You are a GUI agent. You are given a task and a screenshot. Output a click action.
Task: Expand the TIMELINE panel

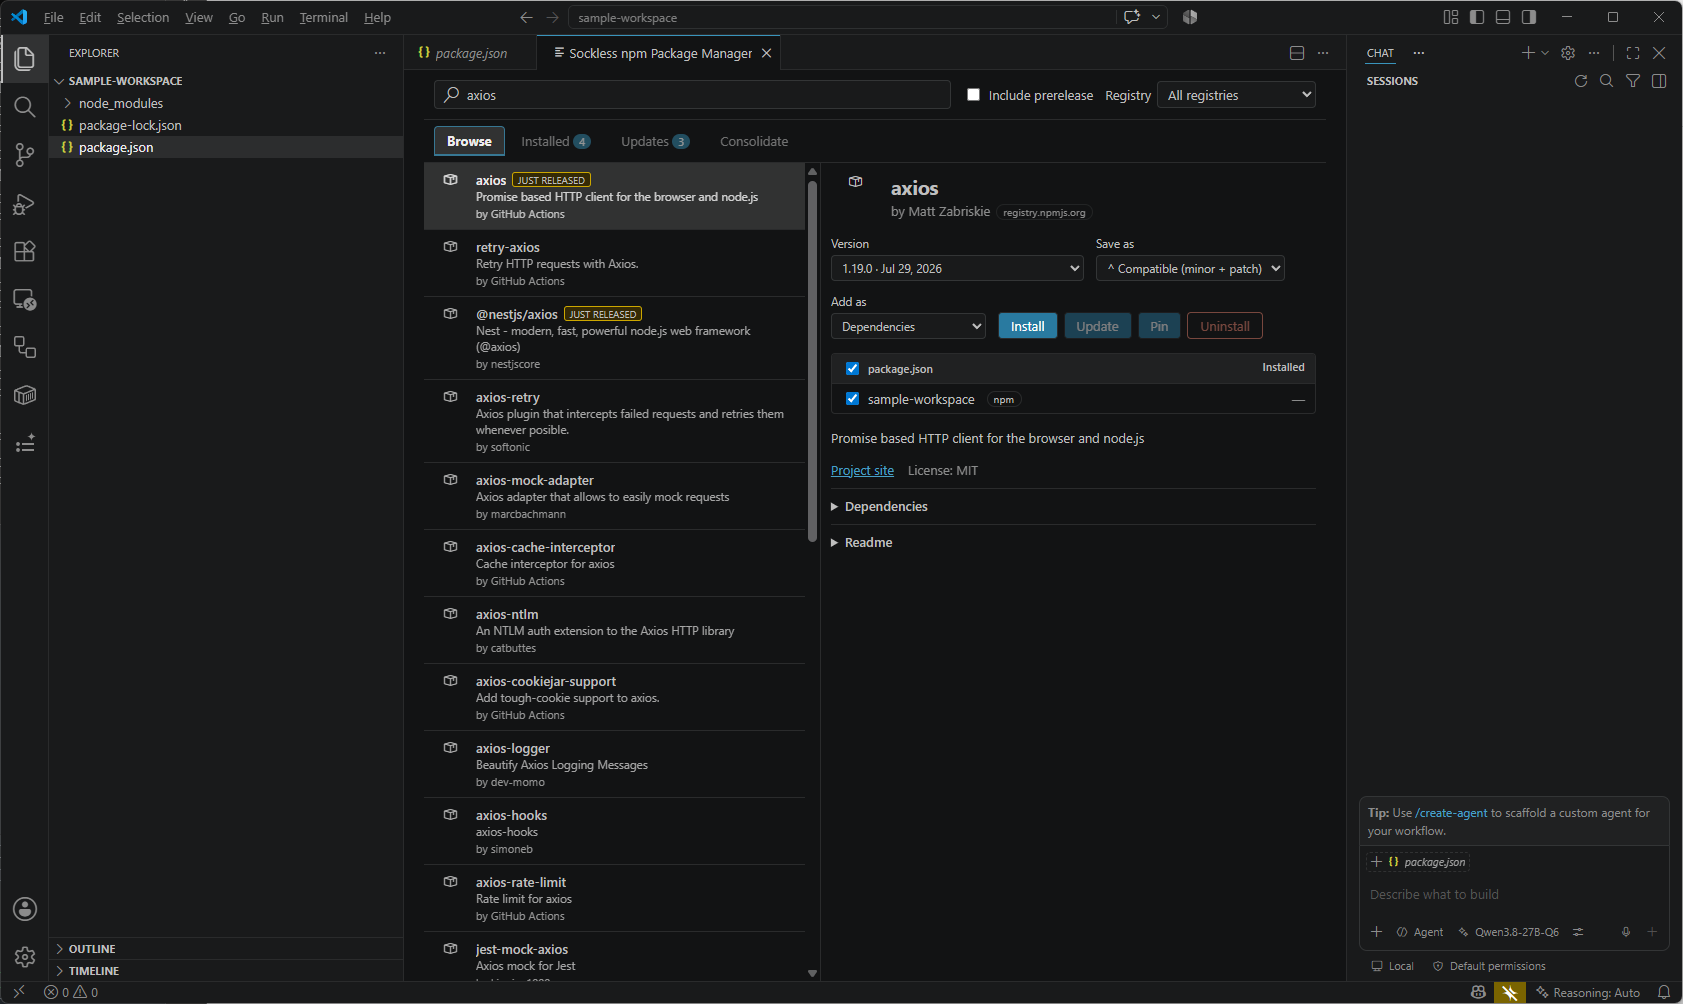[x=94, y=971]
